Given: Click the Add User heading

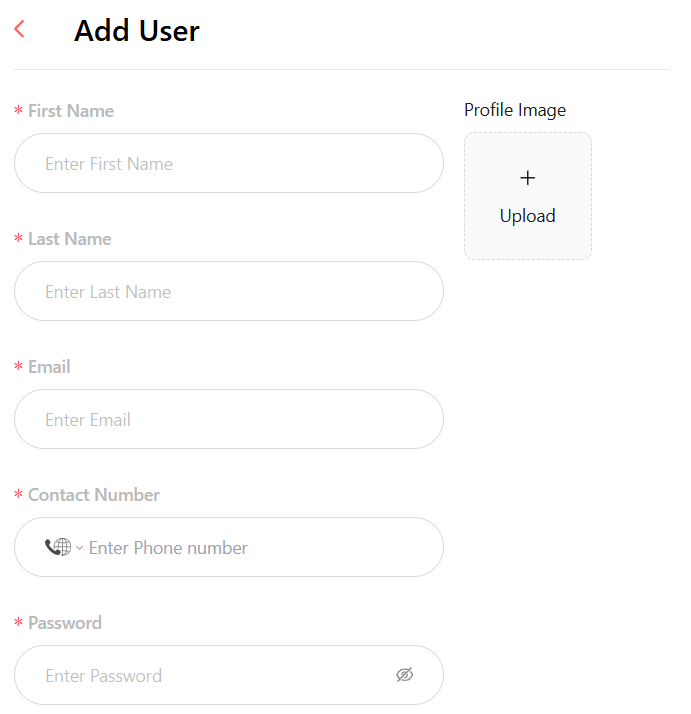Looking at the screenshot, I should (137, 31).
